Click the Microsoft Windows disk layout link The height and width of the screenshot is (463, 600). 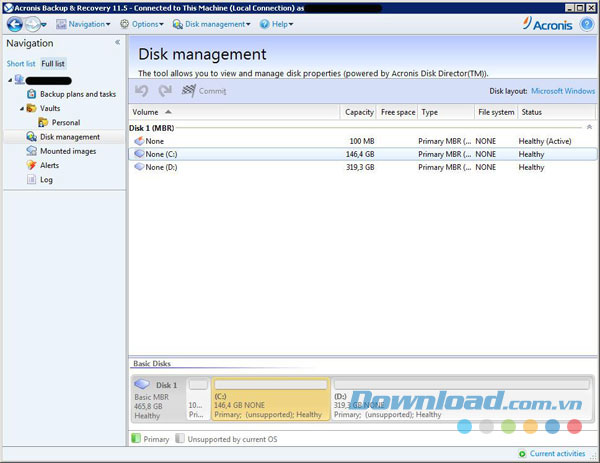[x=563, y=91]
